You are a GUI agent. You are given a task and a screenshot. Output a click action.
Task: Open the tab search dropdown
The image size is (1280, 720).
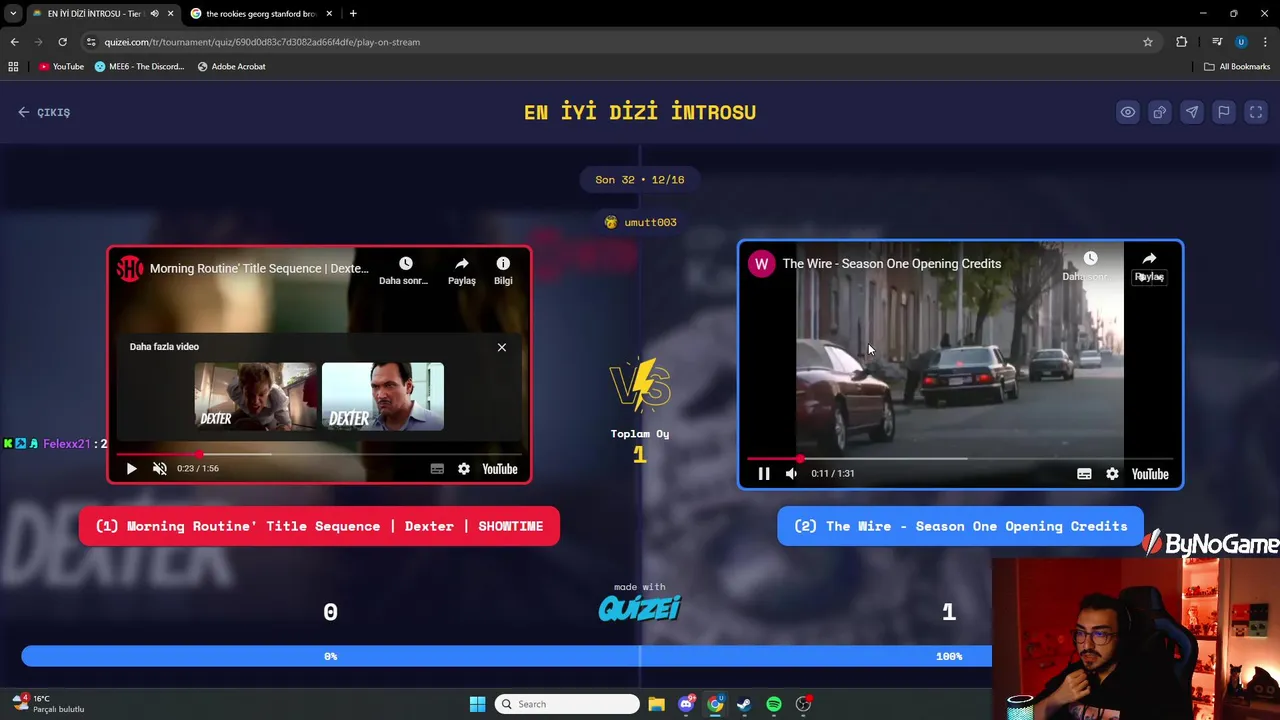click(x=13, y=14)
